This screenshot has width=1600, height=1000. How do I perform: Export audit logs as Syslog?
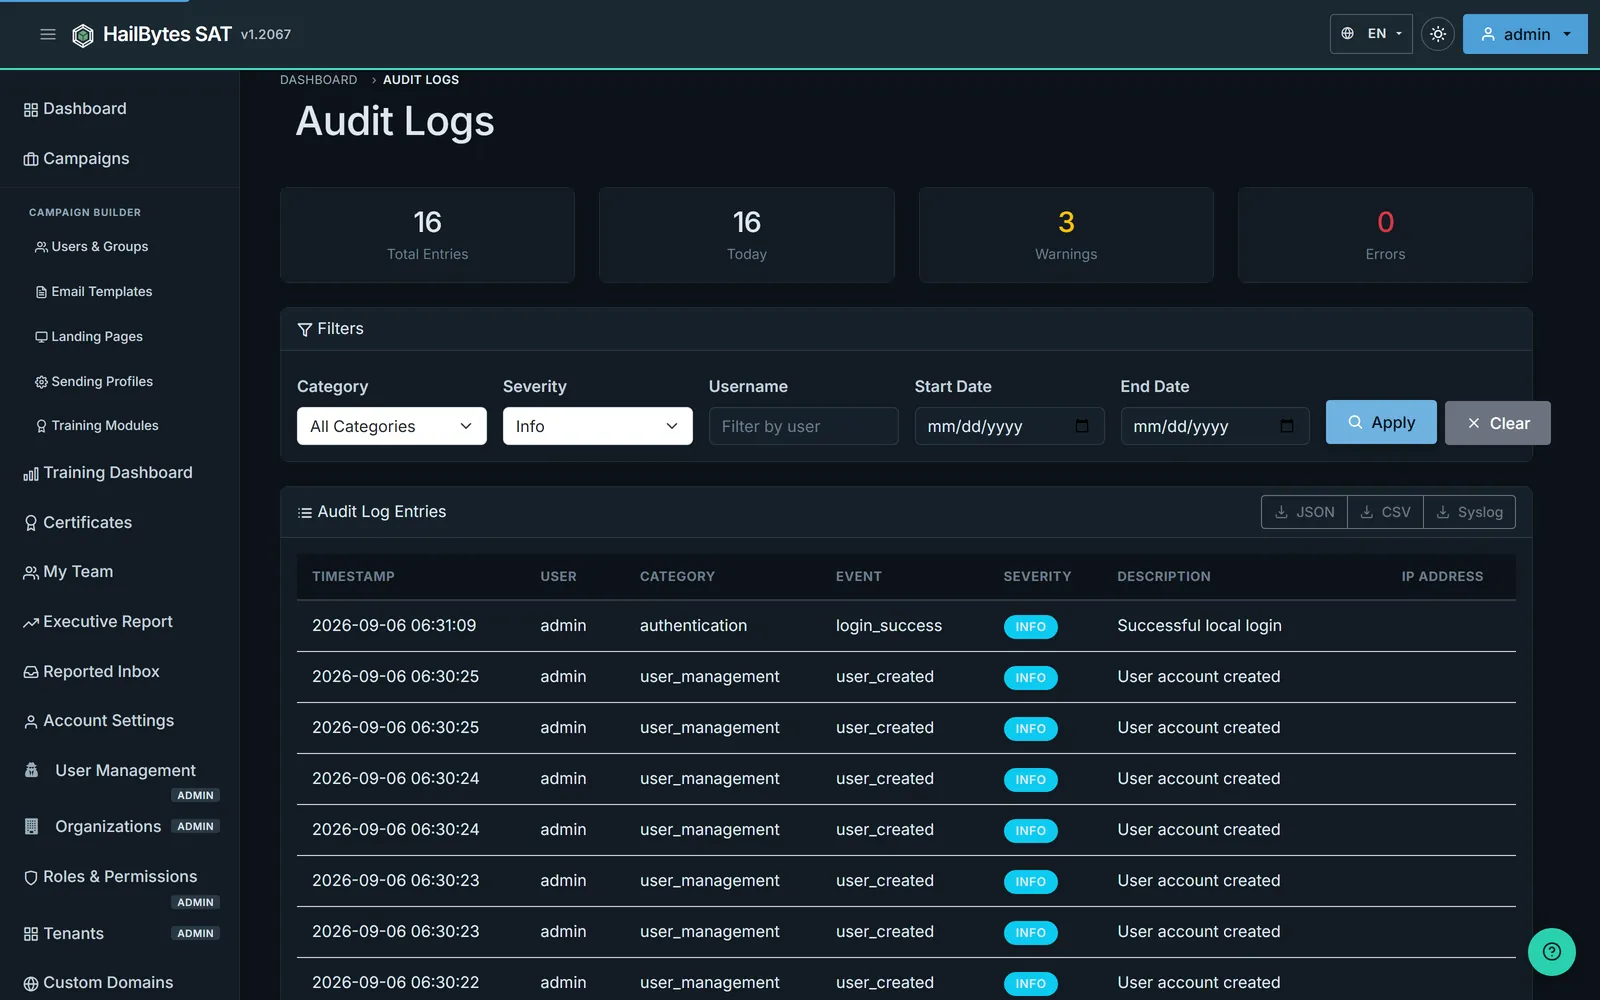[1469, 512]
